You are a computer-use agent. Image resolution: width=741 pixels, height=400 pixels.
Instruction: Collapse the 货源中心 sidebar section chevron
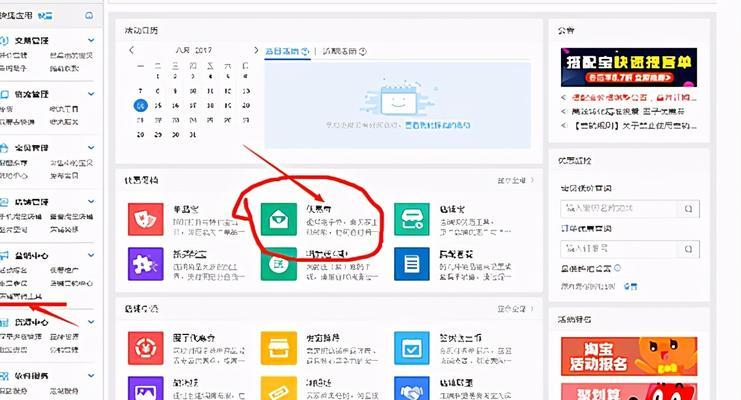click(91, 322)
